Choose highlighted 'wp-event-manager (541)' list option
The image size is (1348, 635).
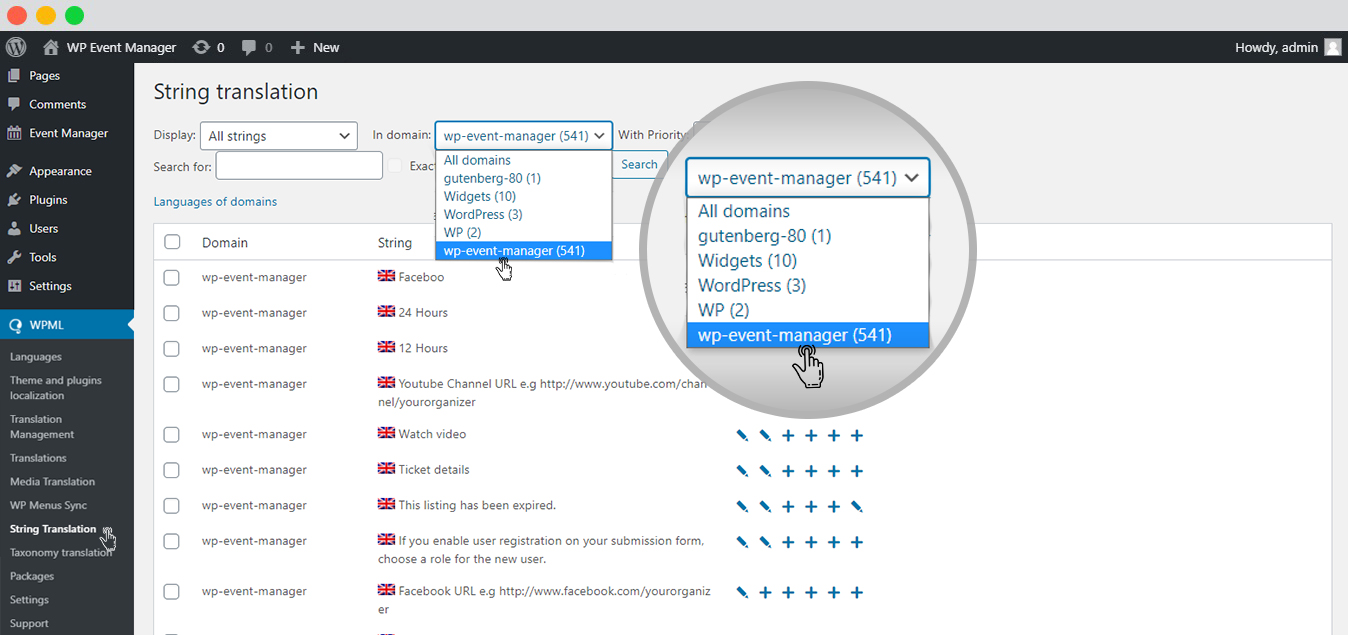[x=524, y=250]
